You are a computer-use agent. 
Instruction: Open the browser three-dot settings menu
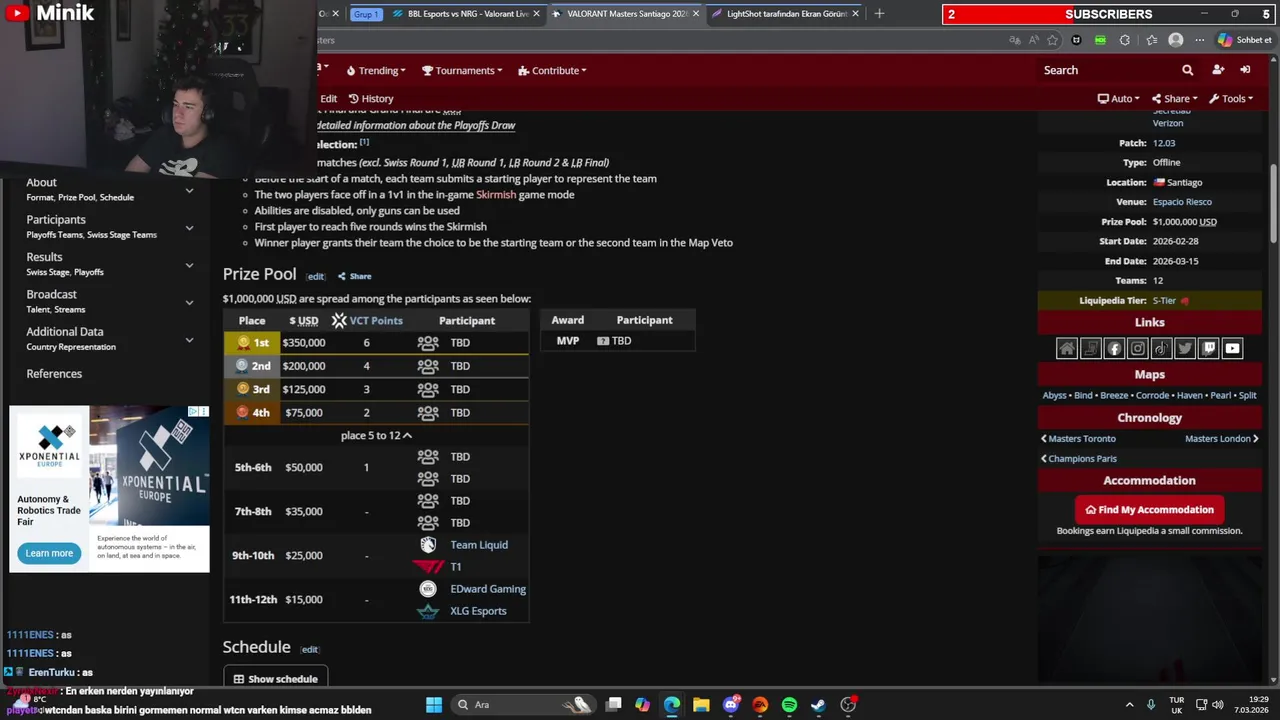1199,40
